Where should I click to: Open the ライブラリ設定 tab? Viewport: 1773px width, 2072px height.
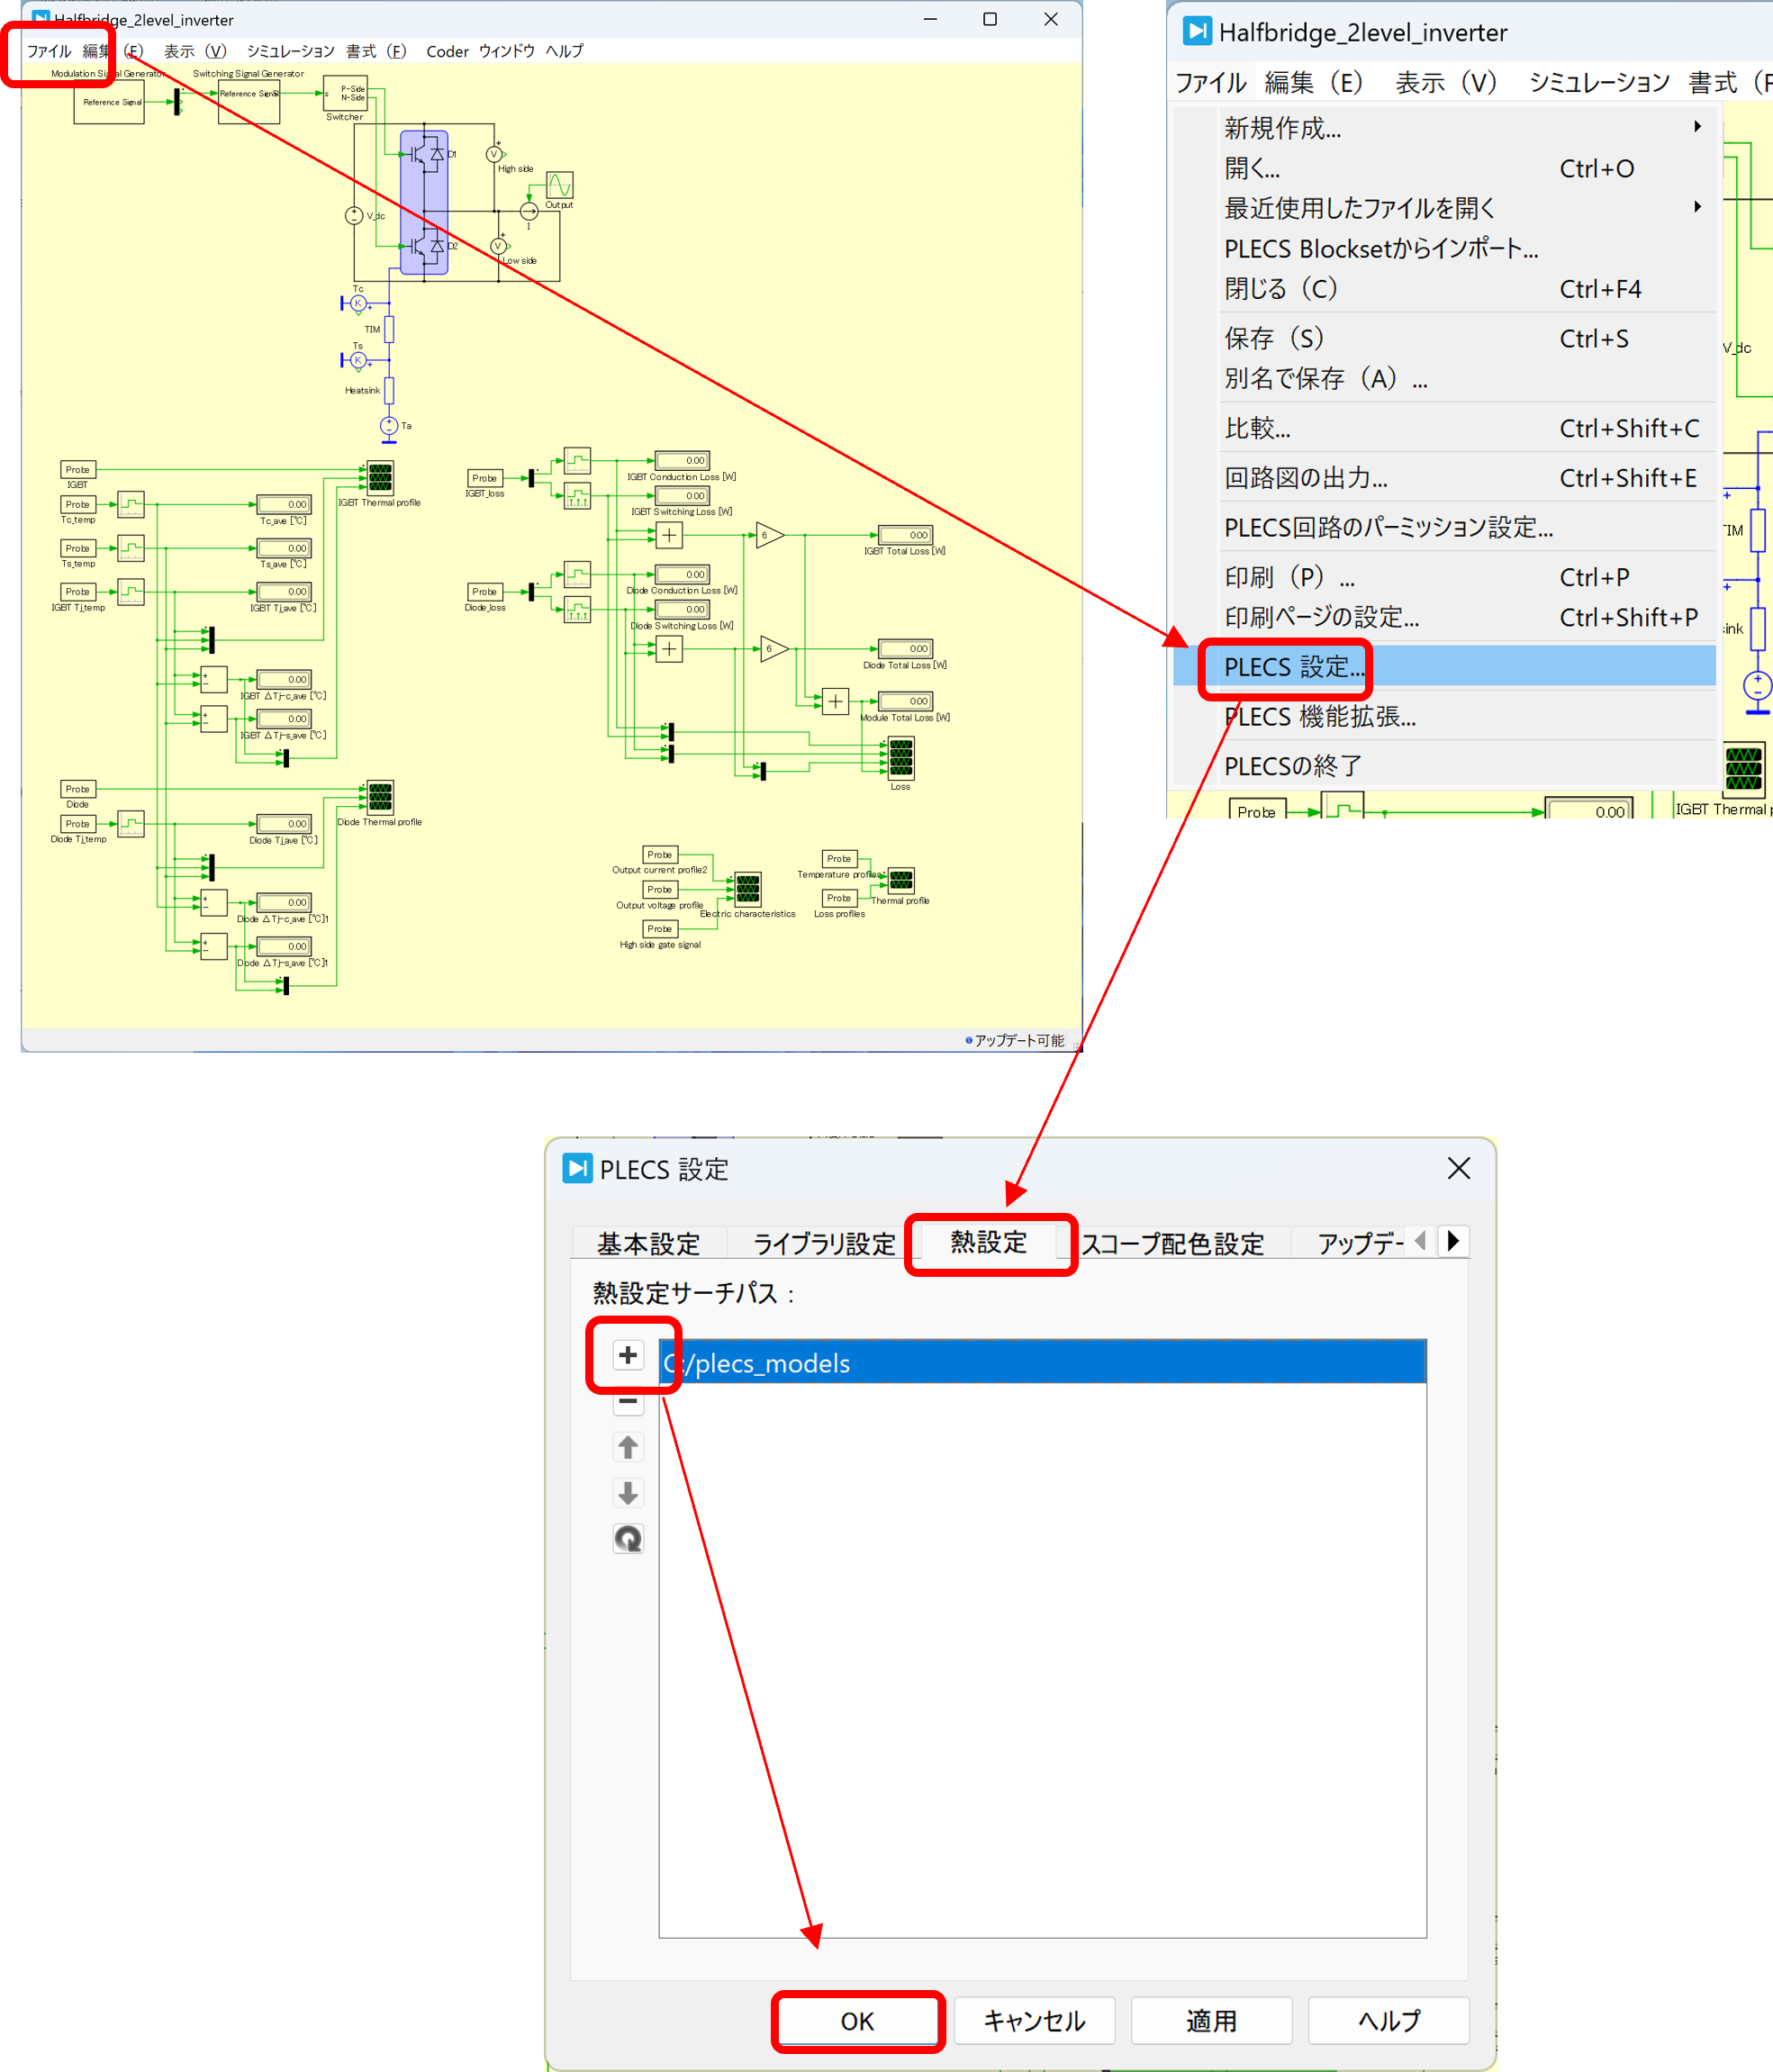tap(823, 1244)
